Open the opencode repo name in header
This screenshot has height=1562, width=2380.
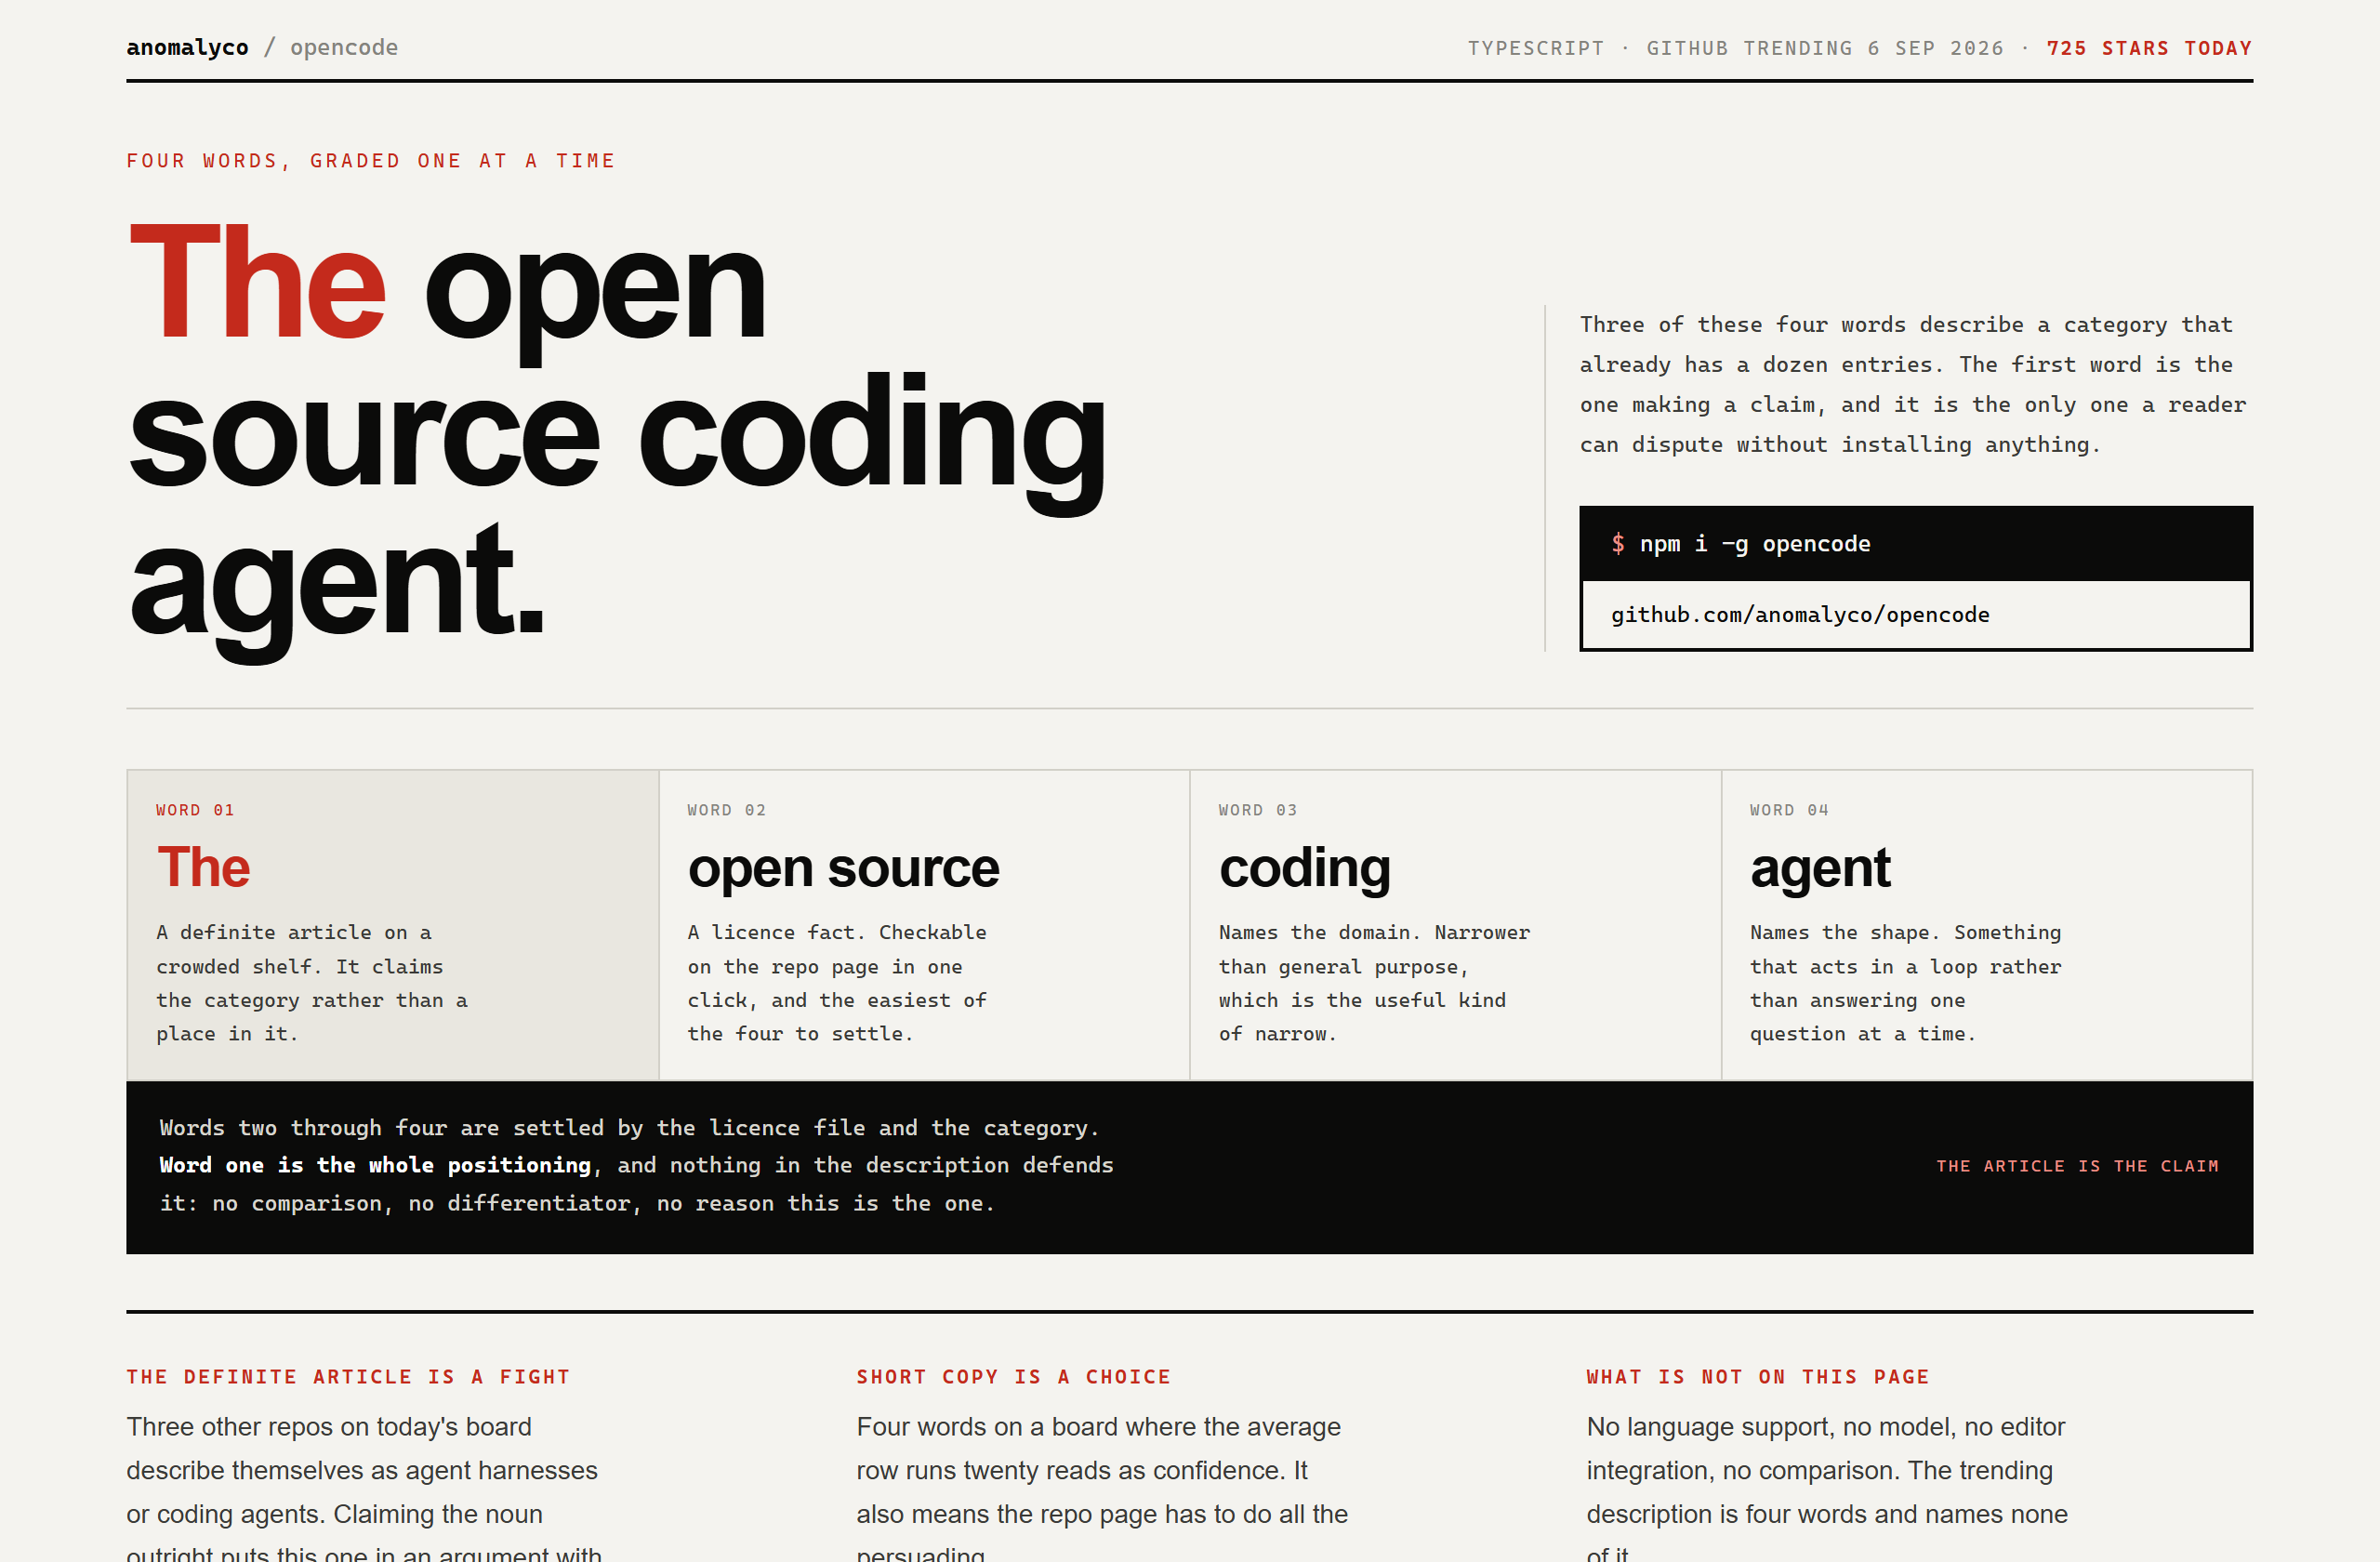click(344, 47)
